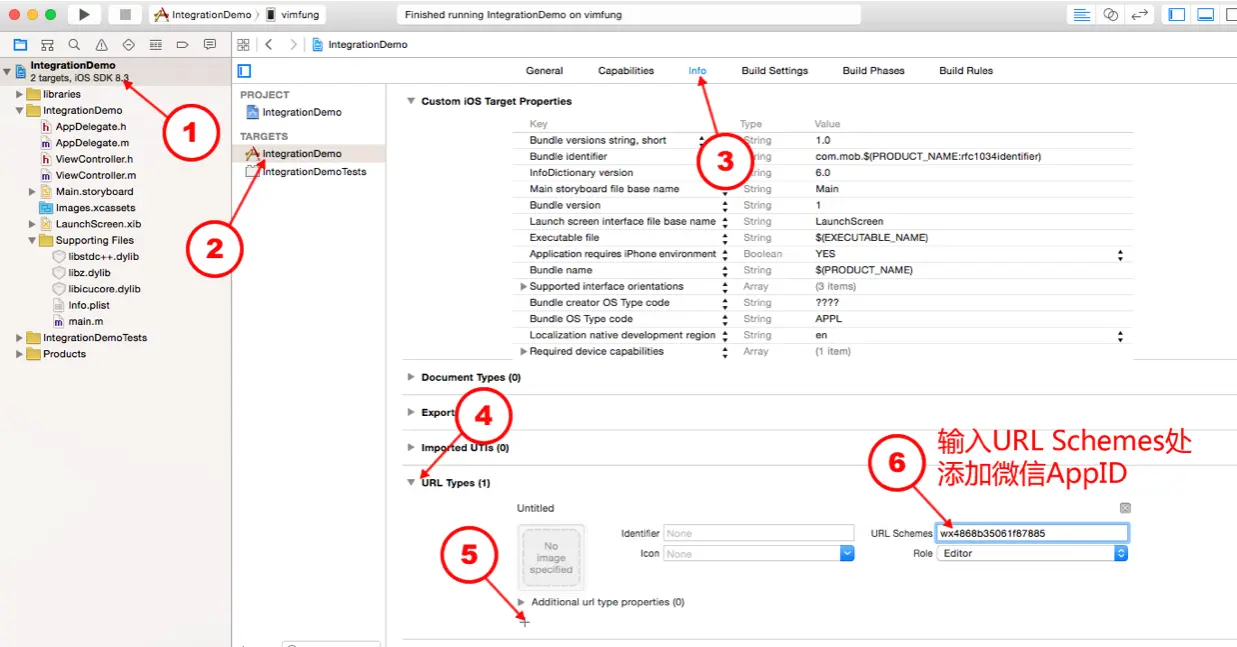Open ViewController.m file
1237x647 pixels.
pyautogui.click(x=95, y=175)
